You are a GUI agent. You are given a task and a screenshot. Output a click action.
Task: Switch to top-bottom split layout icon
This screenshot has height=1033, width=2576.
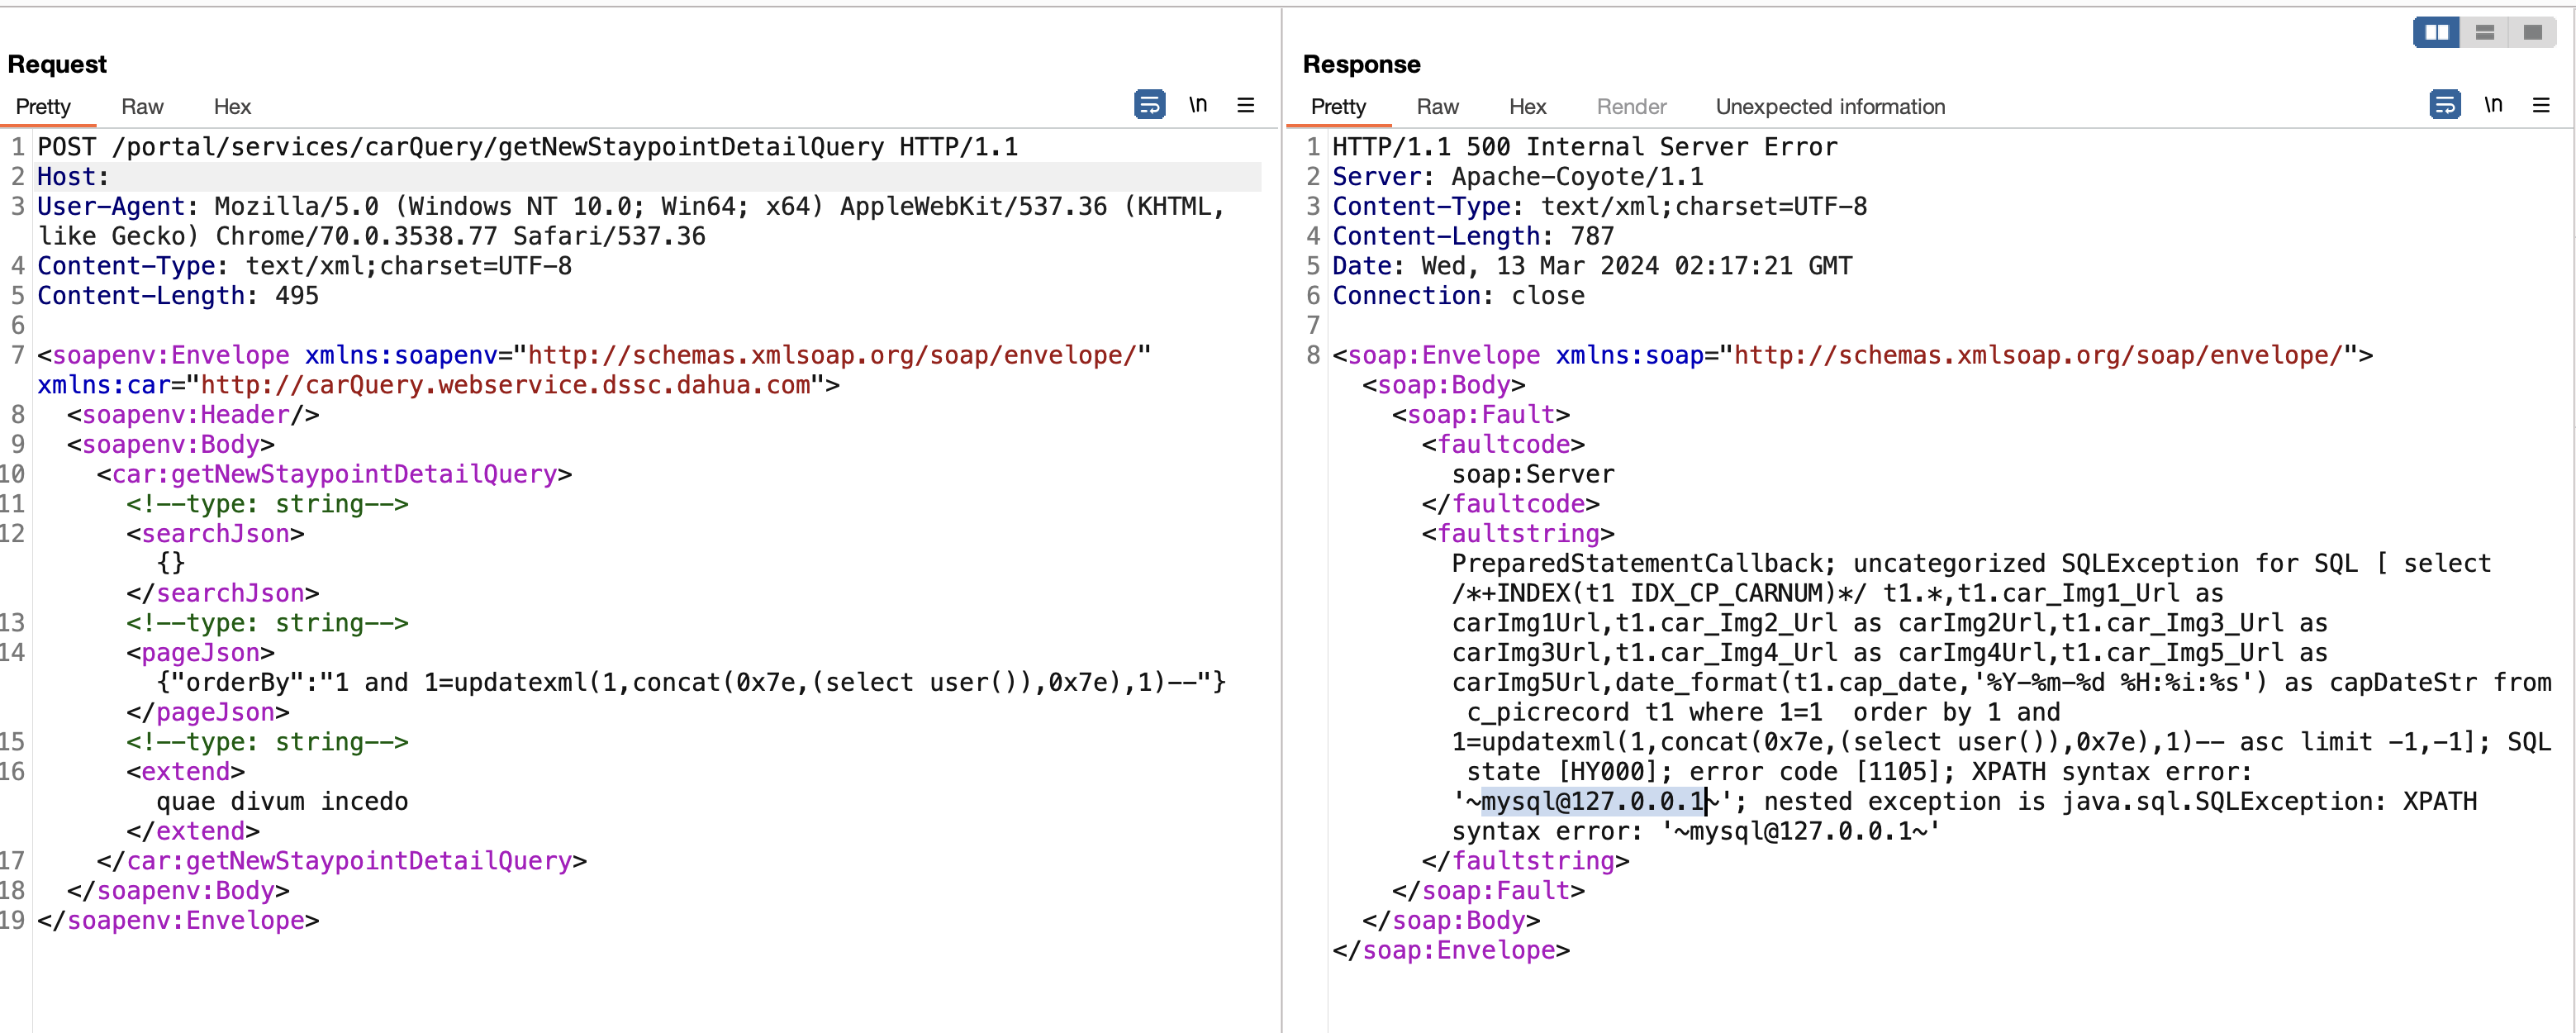(2484, 33)
